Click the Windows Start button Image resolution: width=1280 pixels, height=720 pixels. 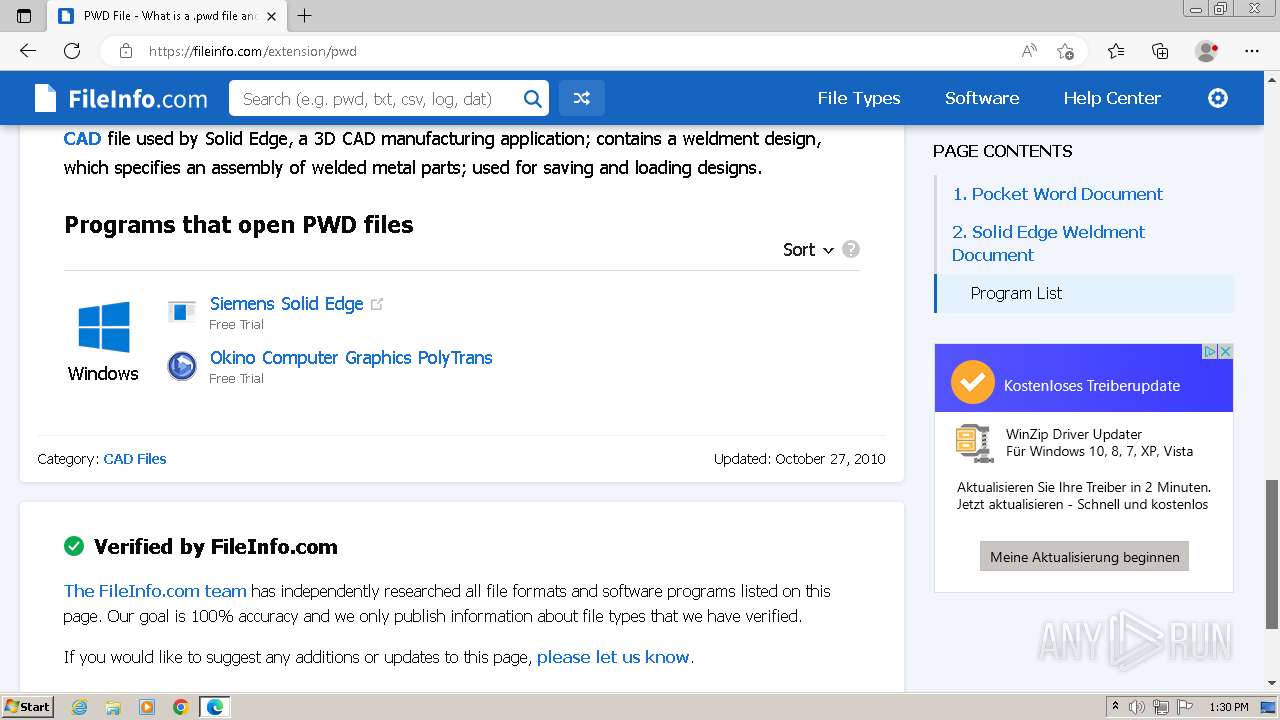point(27,707)
